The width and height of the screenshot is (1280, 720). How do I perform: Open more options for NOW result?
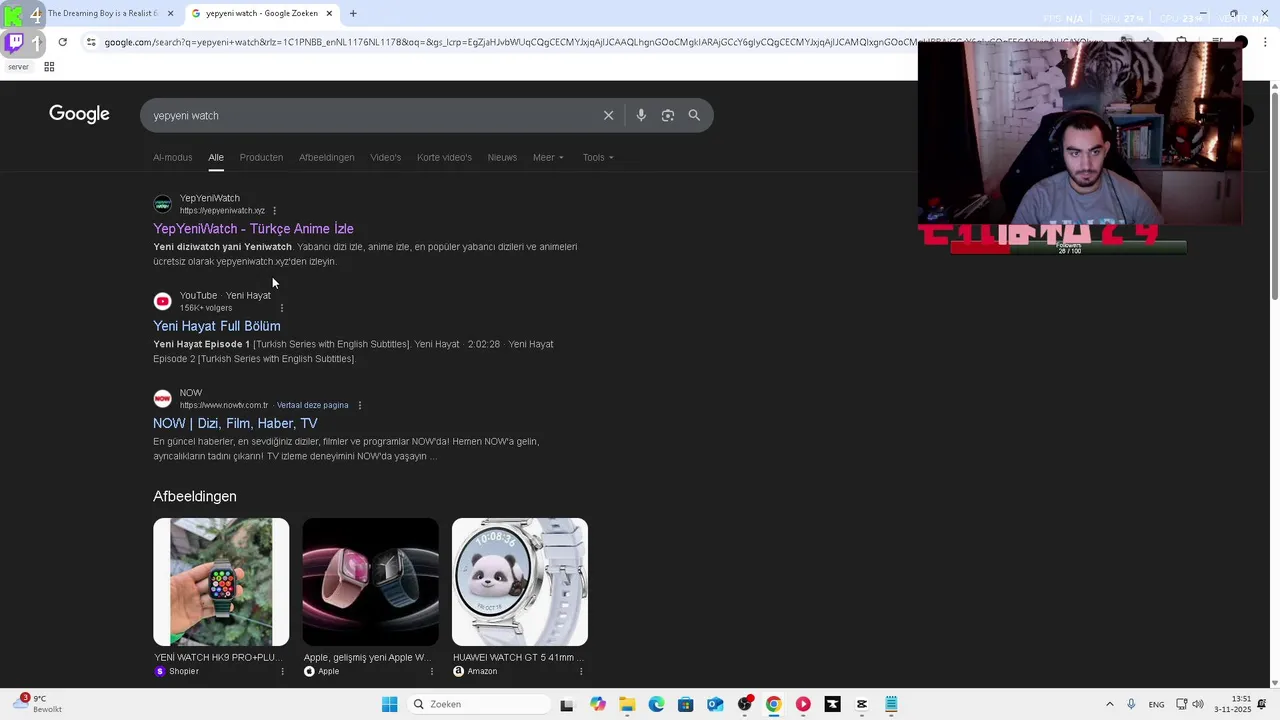coord(360,405)
